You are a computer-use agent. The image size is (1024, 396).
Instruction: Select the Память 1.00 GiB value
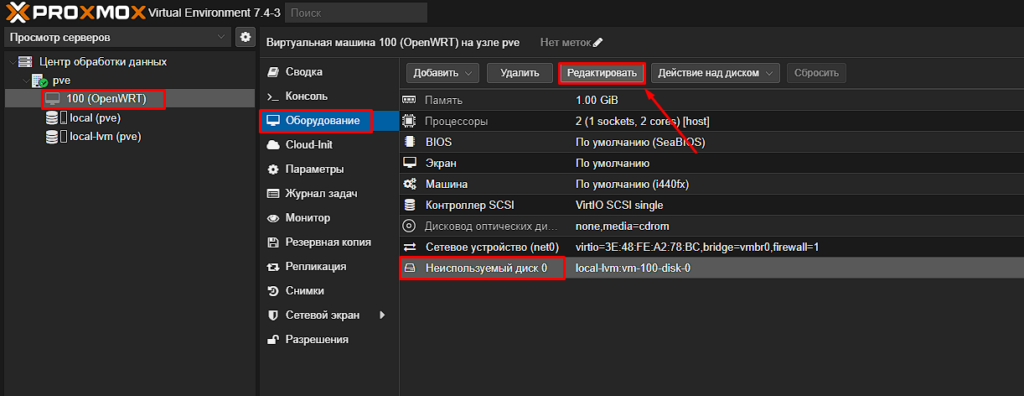pyautogui.click(x=597, y=101)
